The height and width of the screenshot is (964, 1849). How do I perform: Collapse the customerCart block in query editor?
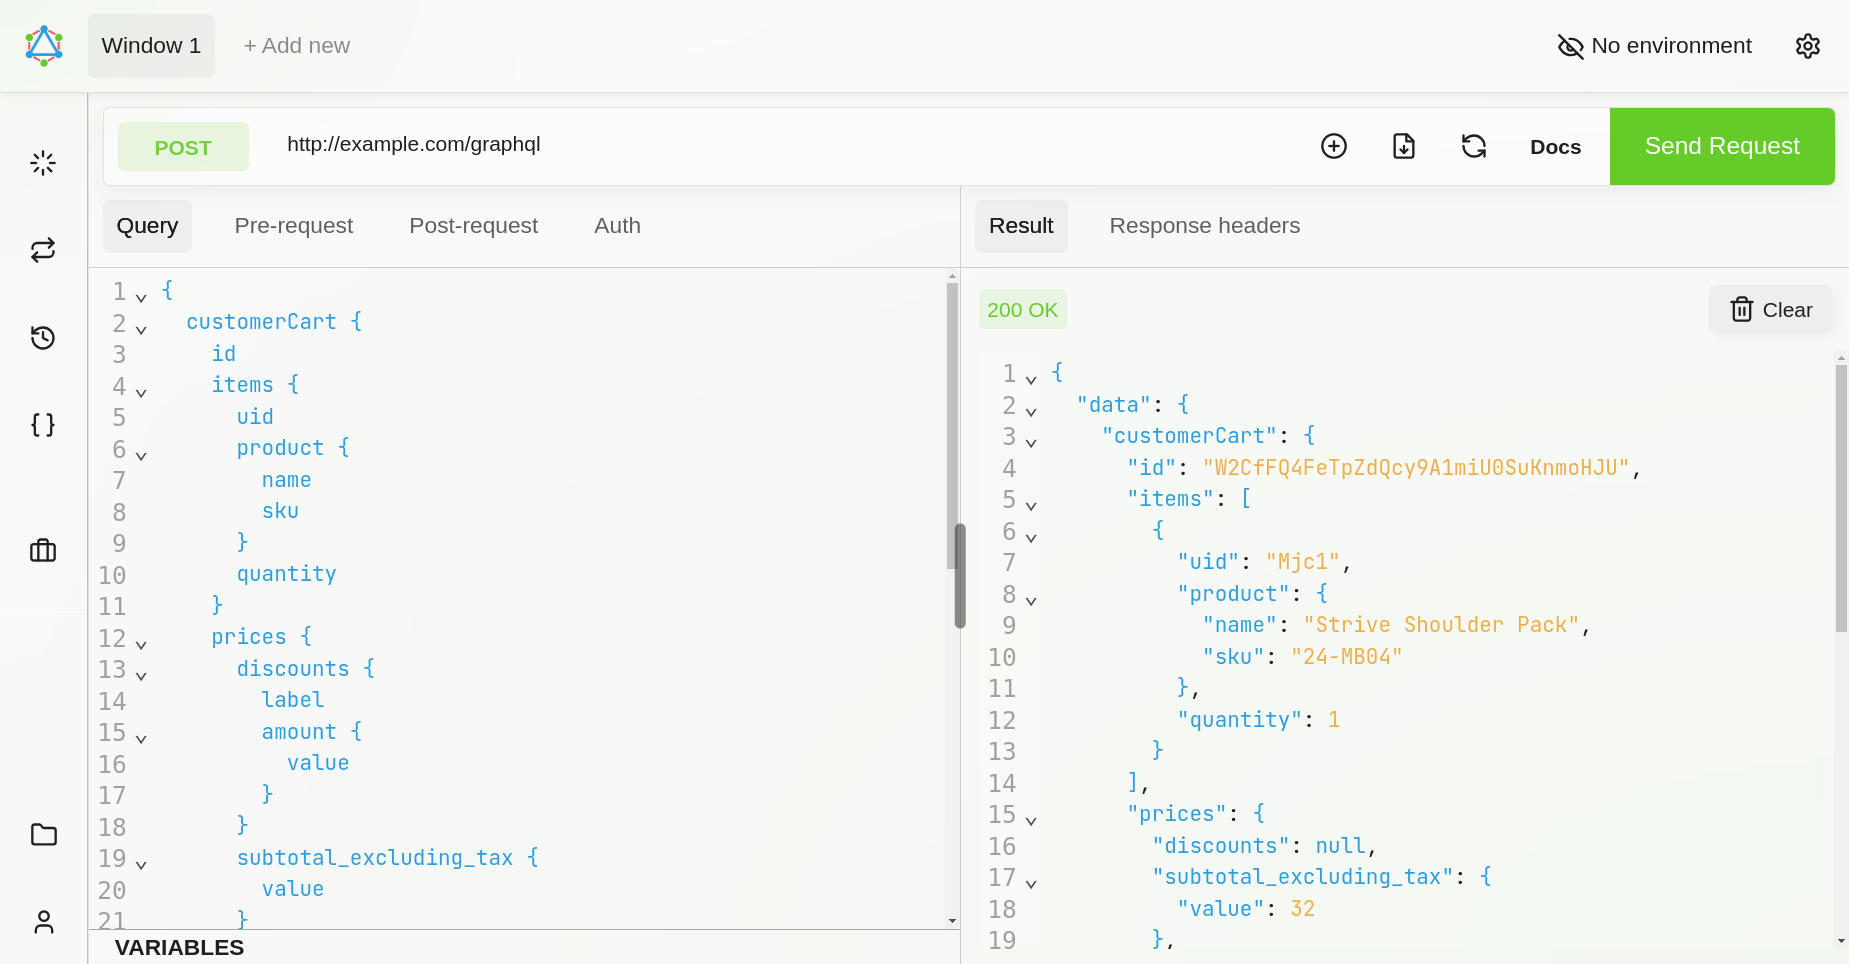click(141, 329)
